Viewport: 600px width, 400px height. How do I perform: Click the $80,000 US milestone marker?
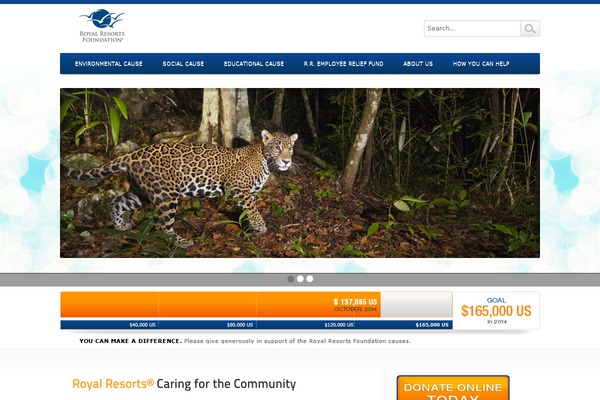[240, 325]
